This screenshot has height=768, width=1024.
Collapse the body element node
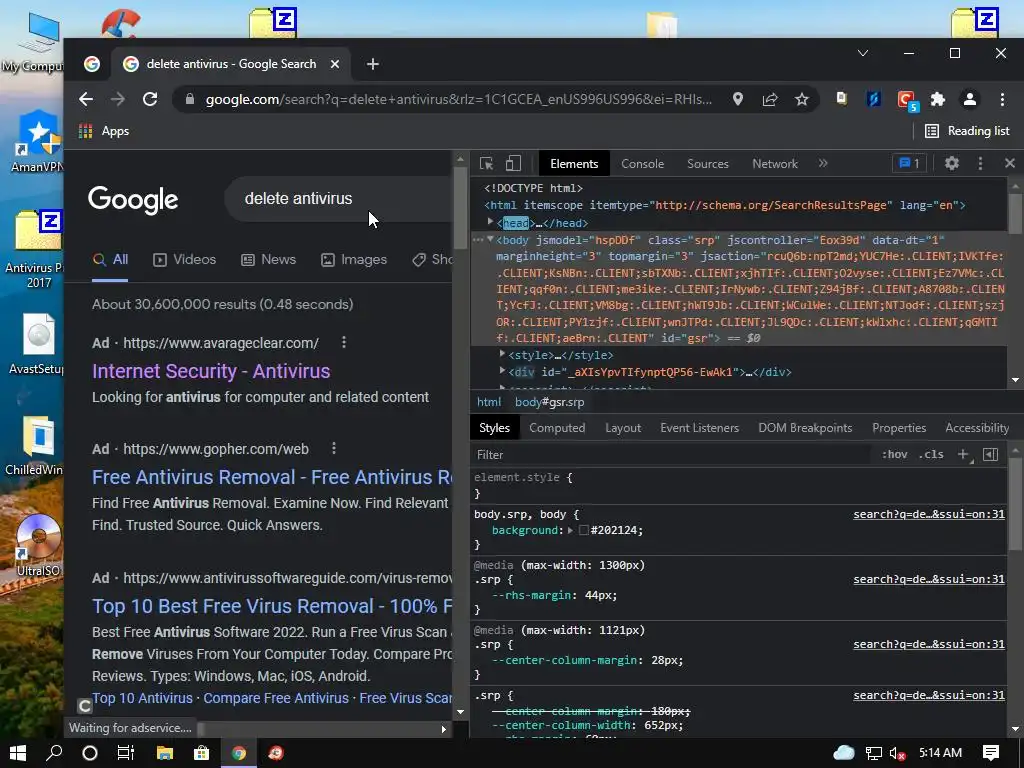[490, 240]
